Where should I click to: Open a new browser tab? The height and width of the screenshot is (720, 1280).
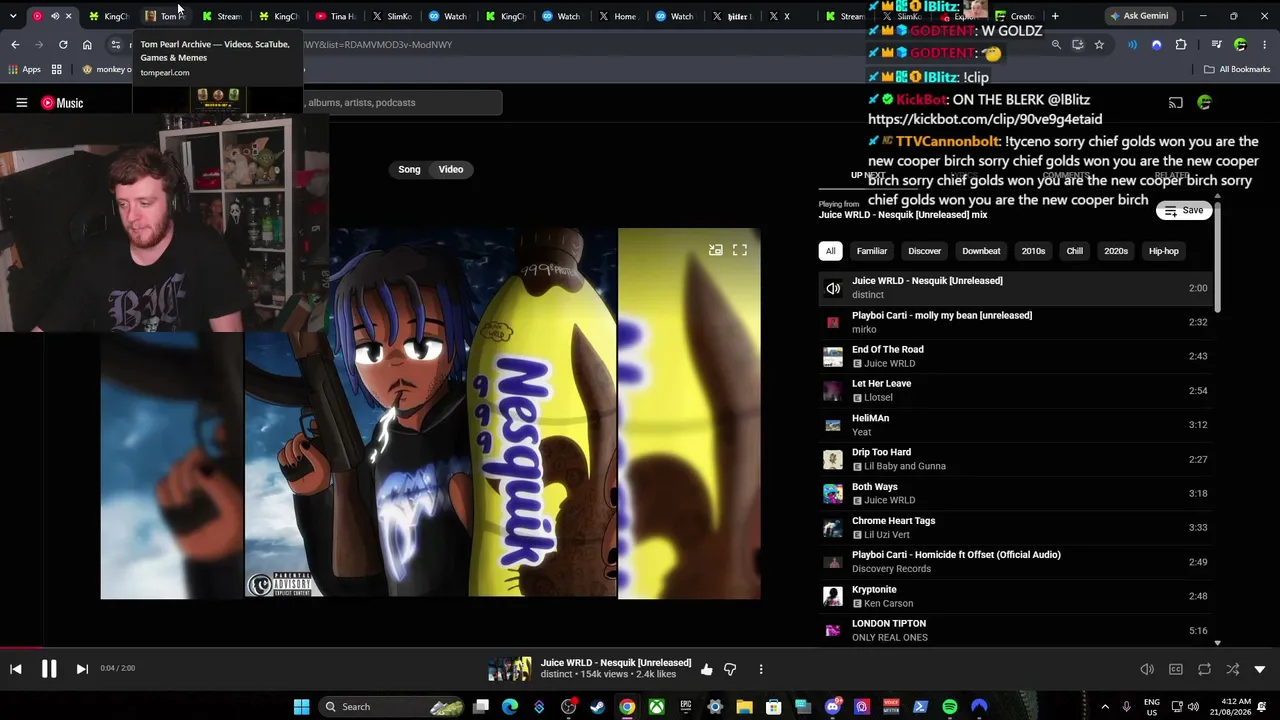point(1055,16)
